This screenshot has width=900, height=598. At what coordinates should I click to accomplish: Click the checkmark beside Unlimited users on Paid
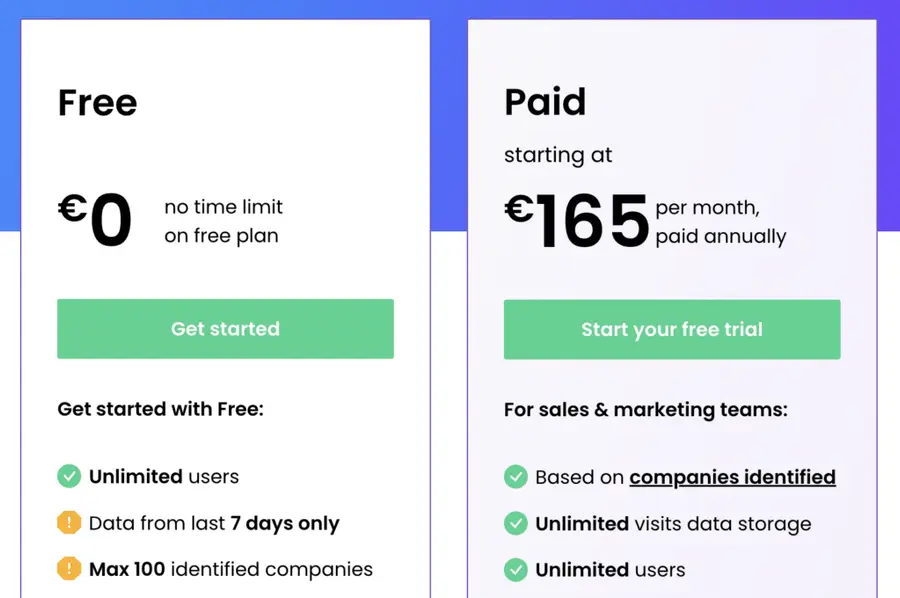coord(516,569)
